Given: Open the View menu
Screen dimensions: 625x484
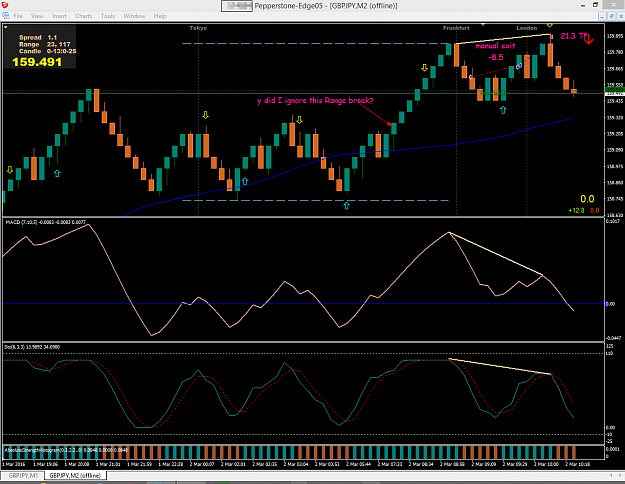Looking at the screenshot, I should coord(37,16).
